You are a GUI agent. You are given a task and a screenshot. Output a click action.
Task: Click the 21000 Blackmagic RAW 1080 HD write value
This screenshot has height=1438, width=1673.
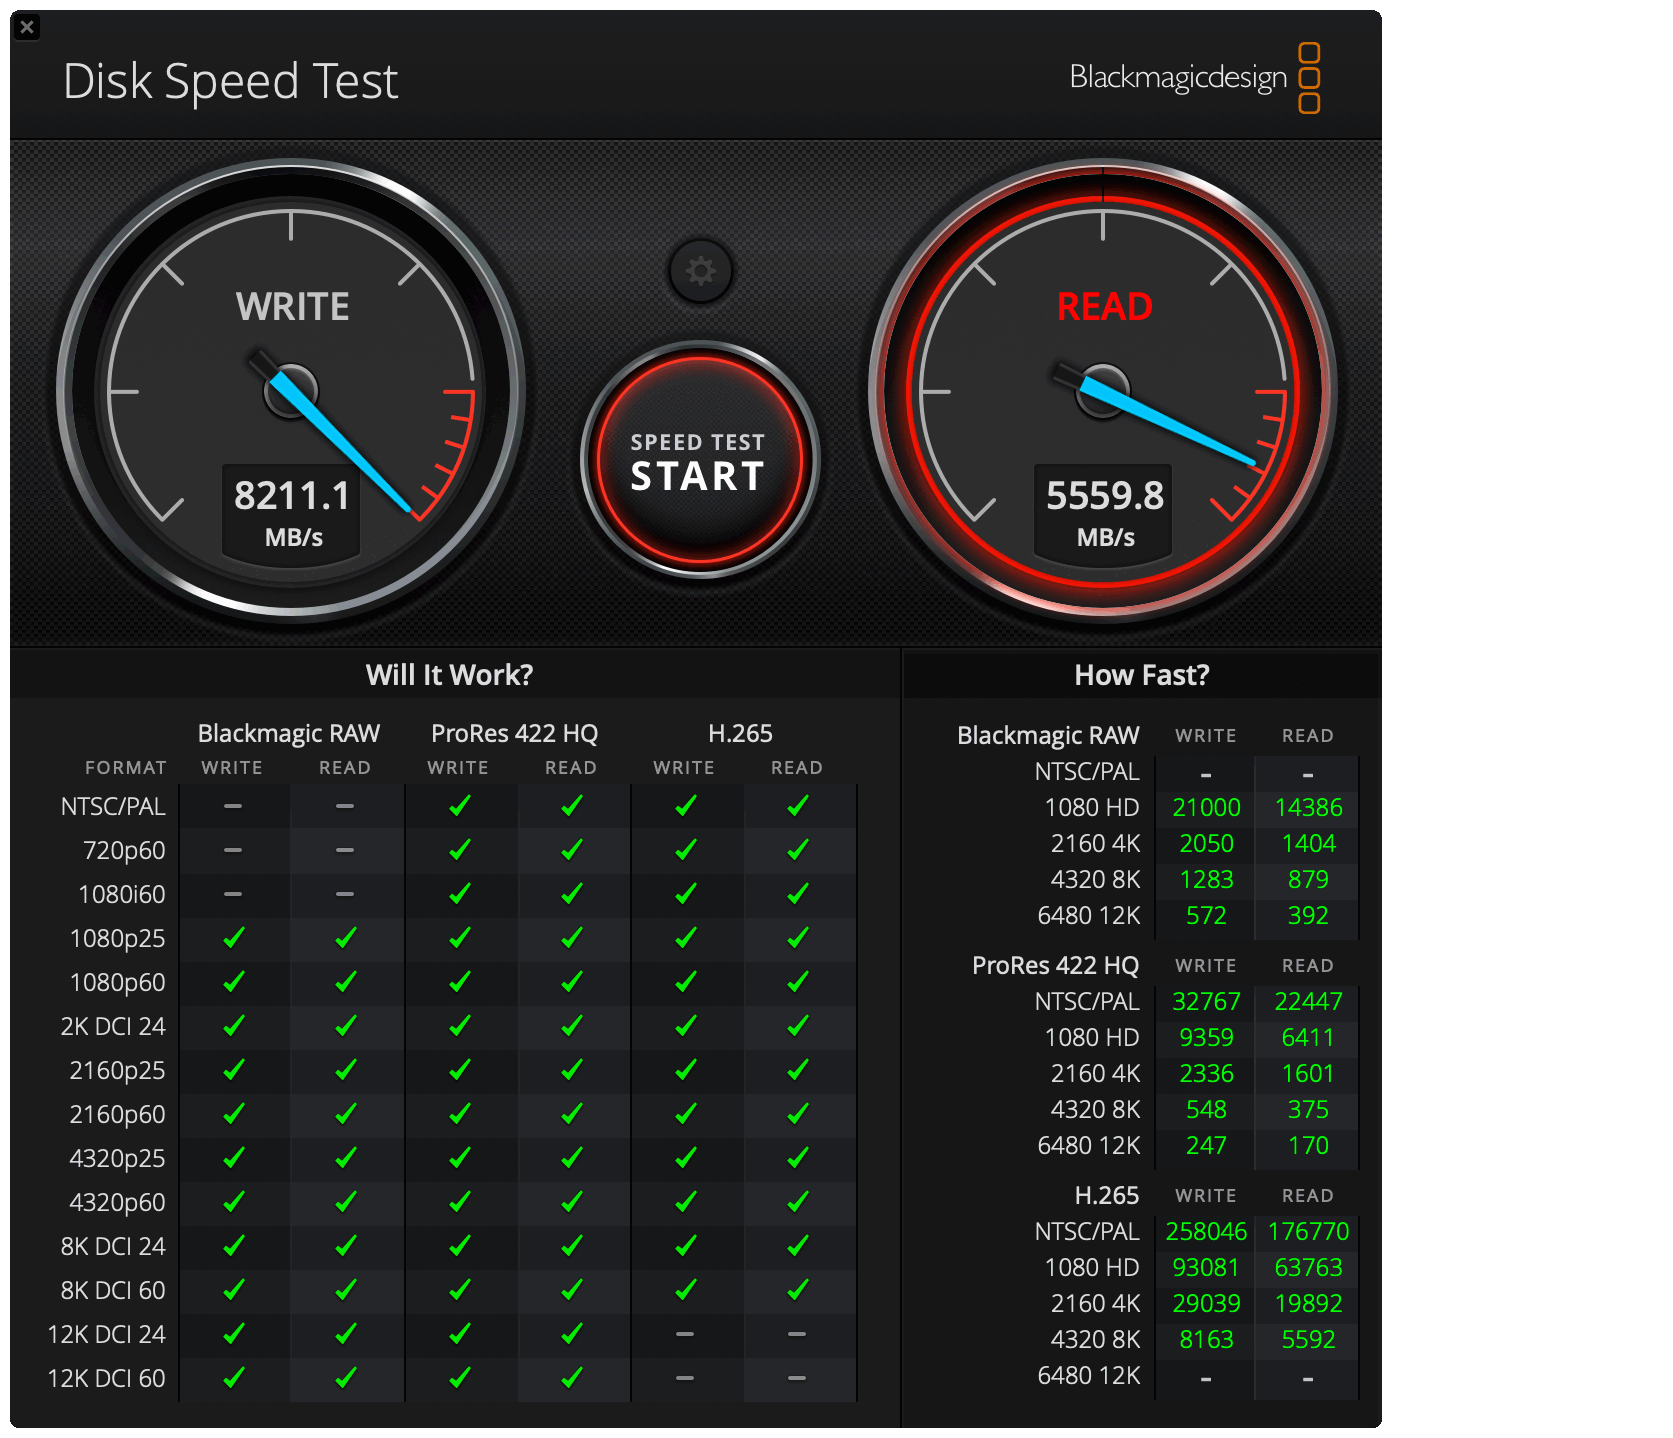coord(1206,807)
